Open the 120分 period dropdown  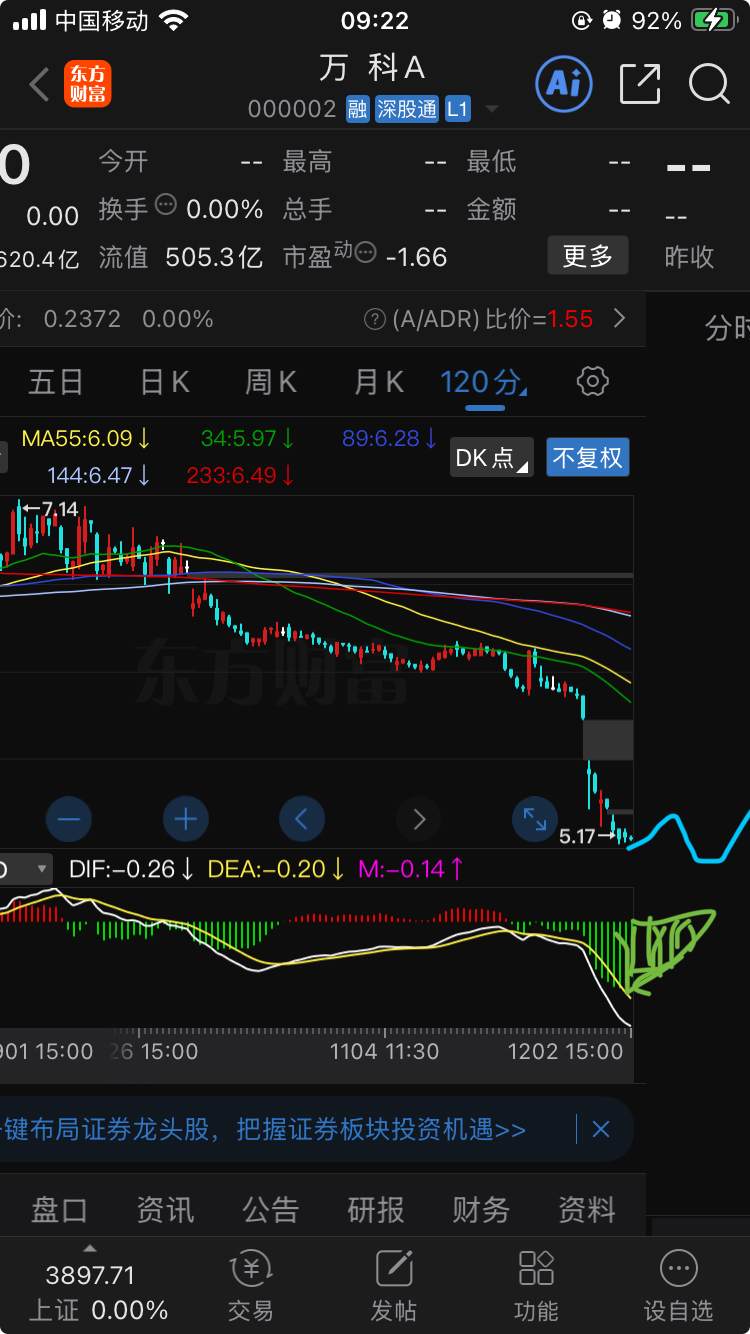click(484, 381)
